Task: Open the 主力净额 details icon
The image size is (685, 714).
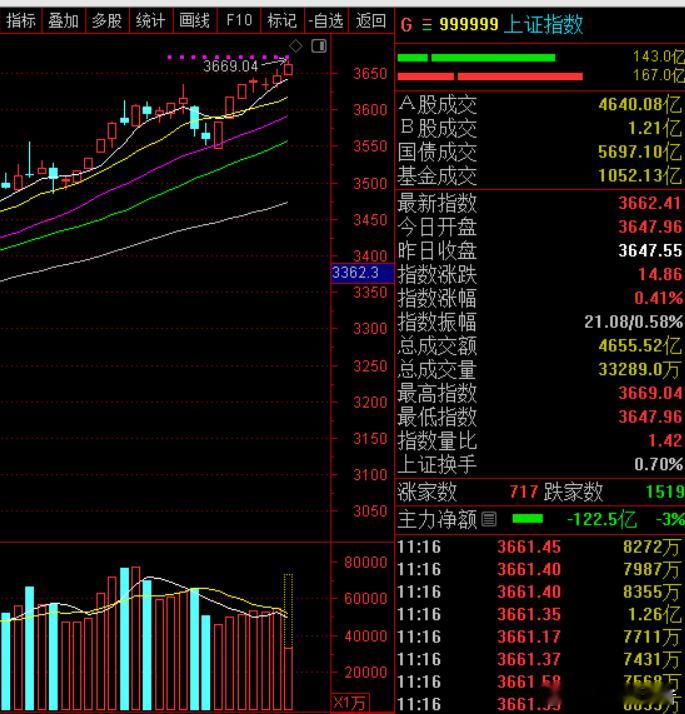Action: tap(489, 520)
